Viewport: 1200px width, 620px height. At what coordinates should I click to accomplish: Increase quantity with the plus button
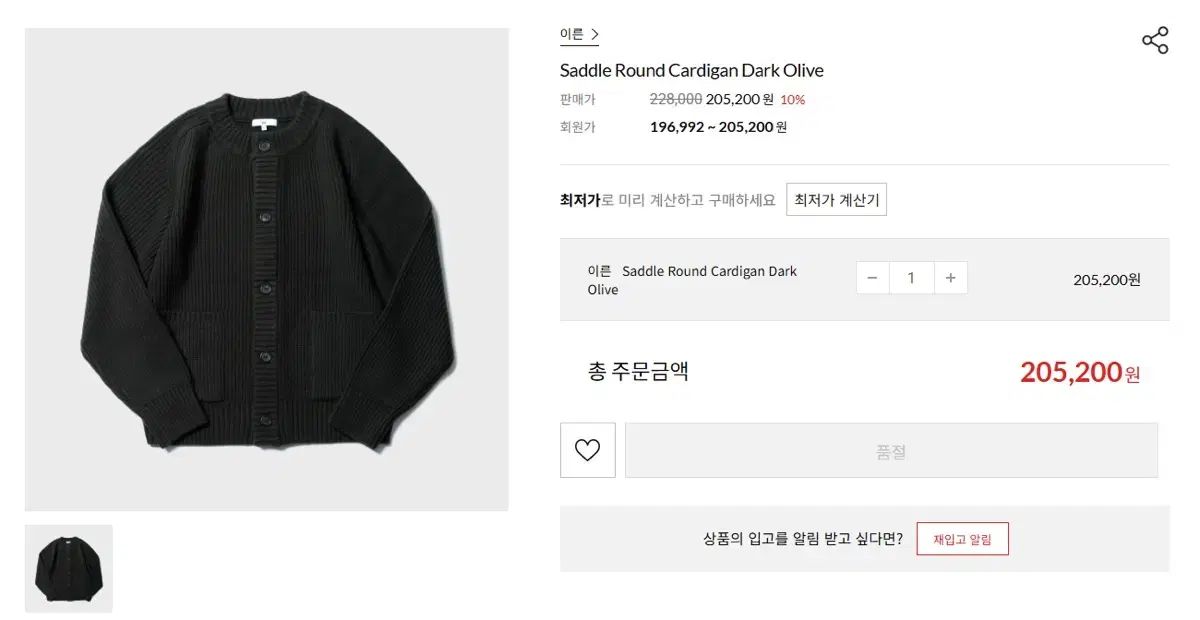[950, 278]
